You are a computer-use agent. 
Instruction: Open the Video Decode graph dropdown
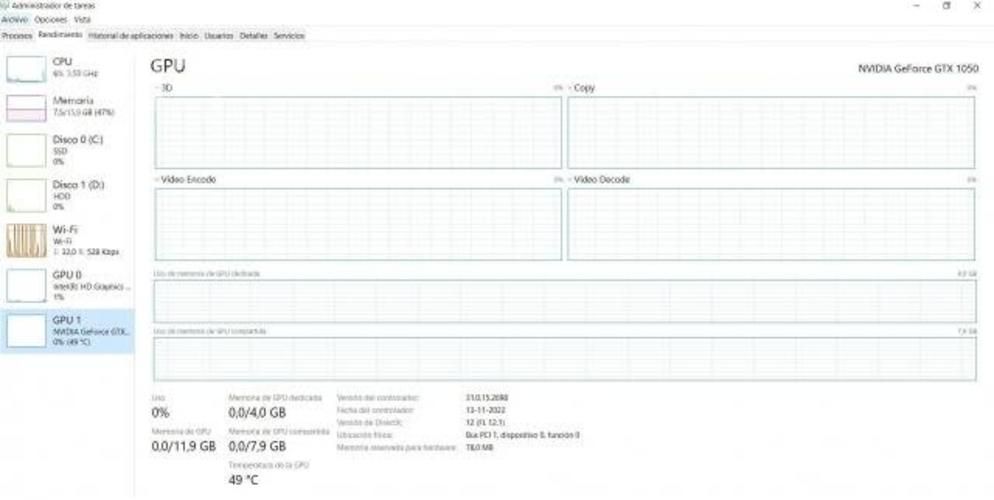(x=599, y=180)
